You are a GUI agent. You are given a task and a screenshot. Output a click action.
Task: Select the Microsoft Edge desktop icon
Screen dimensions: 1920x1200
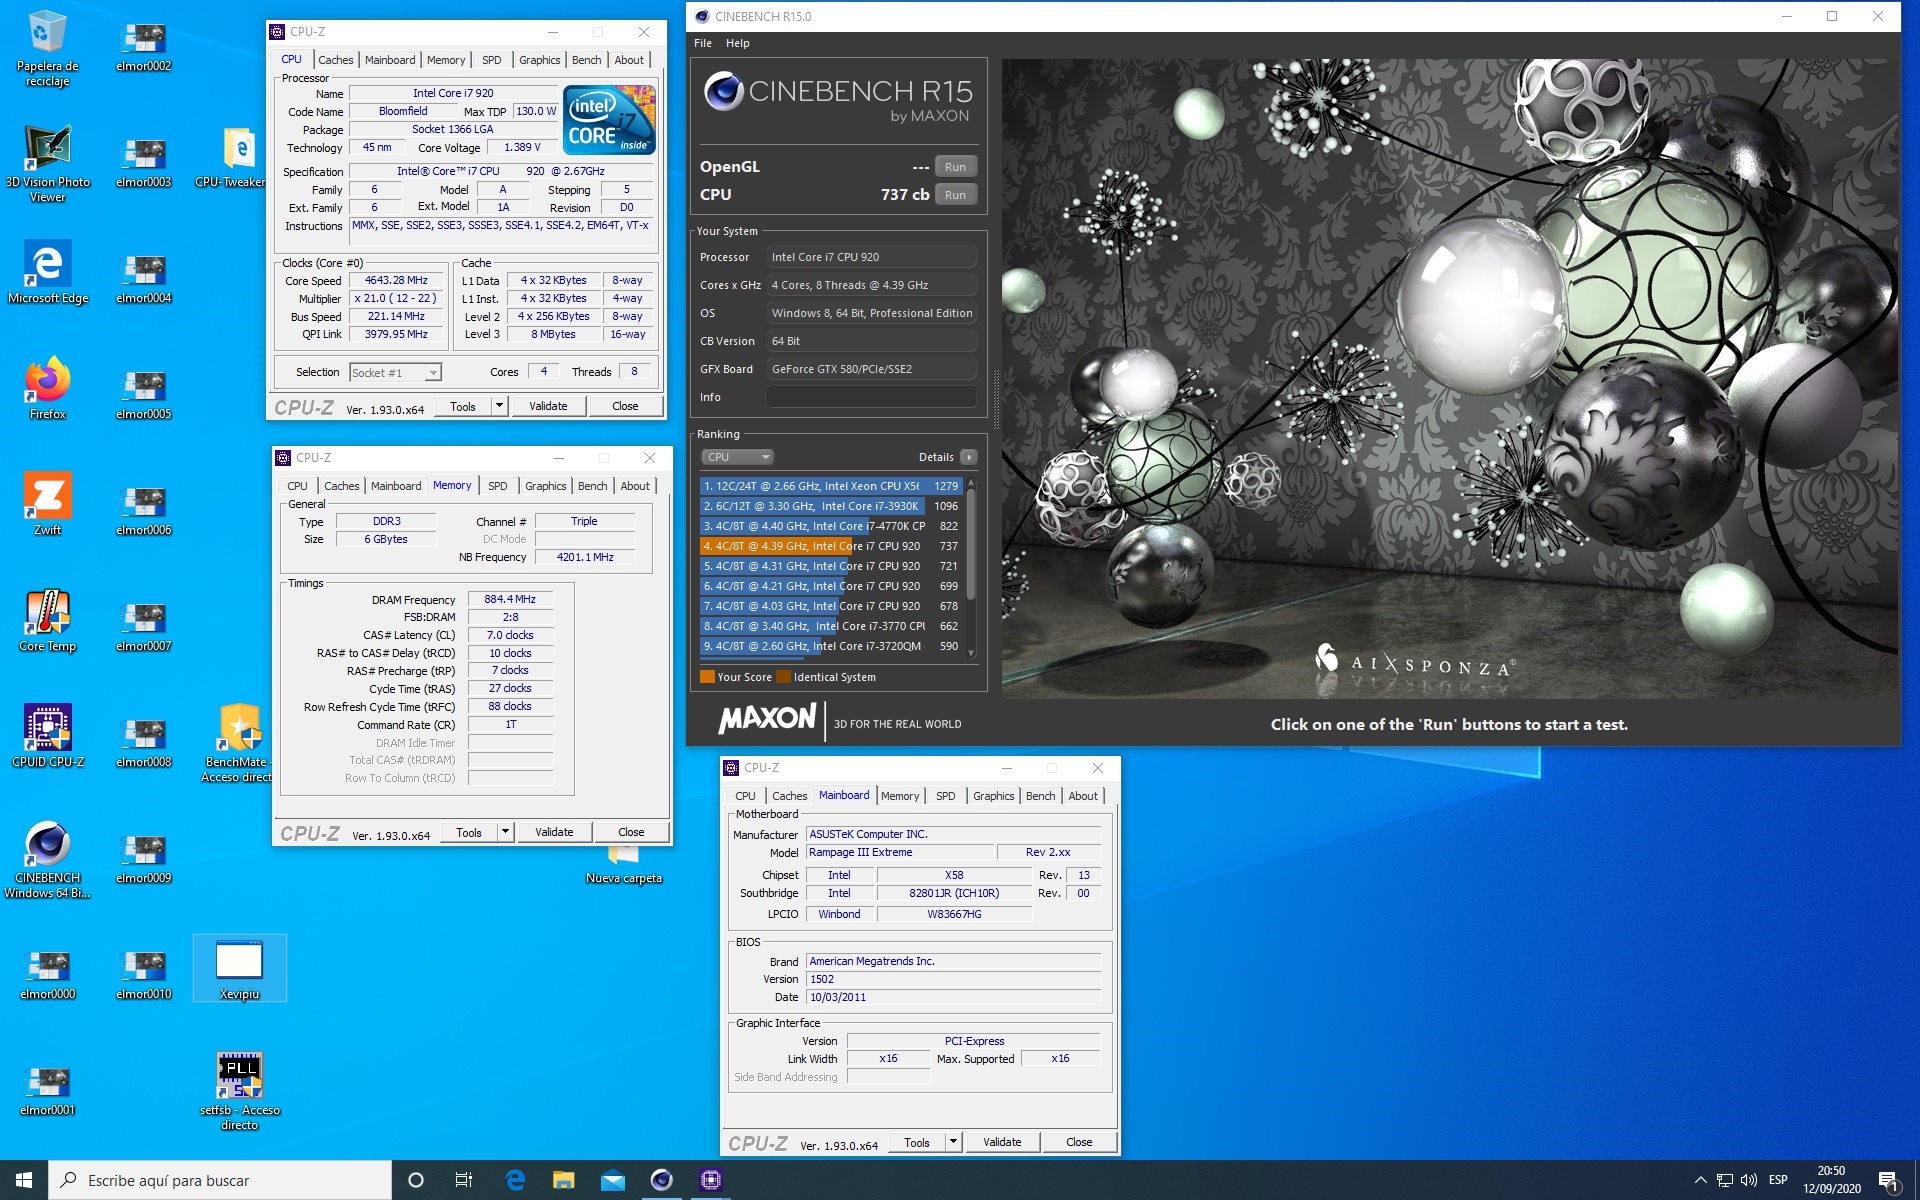click(x=47, y=272)
